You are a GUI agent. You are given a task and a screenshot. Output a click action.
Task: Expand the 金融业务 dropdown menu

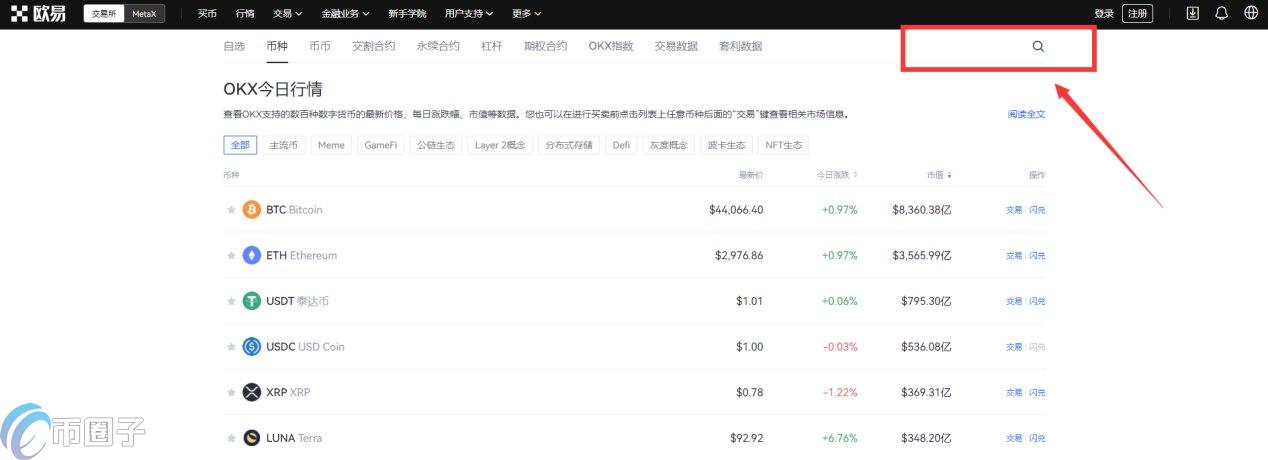click(345, 14)
